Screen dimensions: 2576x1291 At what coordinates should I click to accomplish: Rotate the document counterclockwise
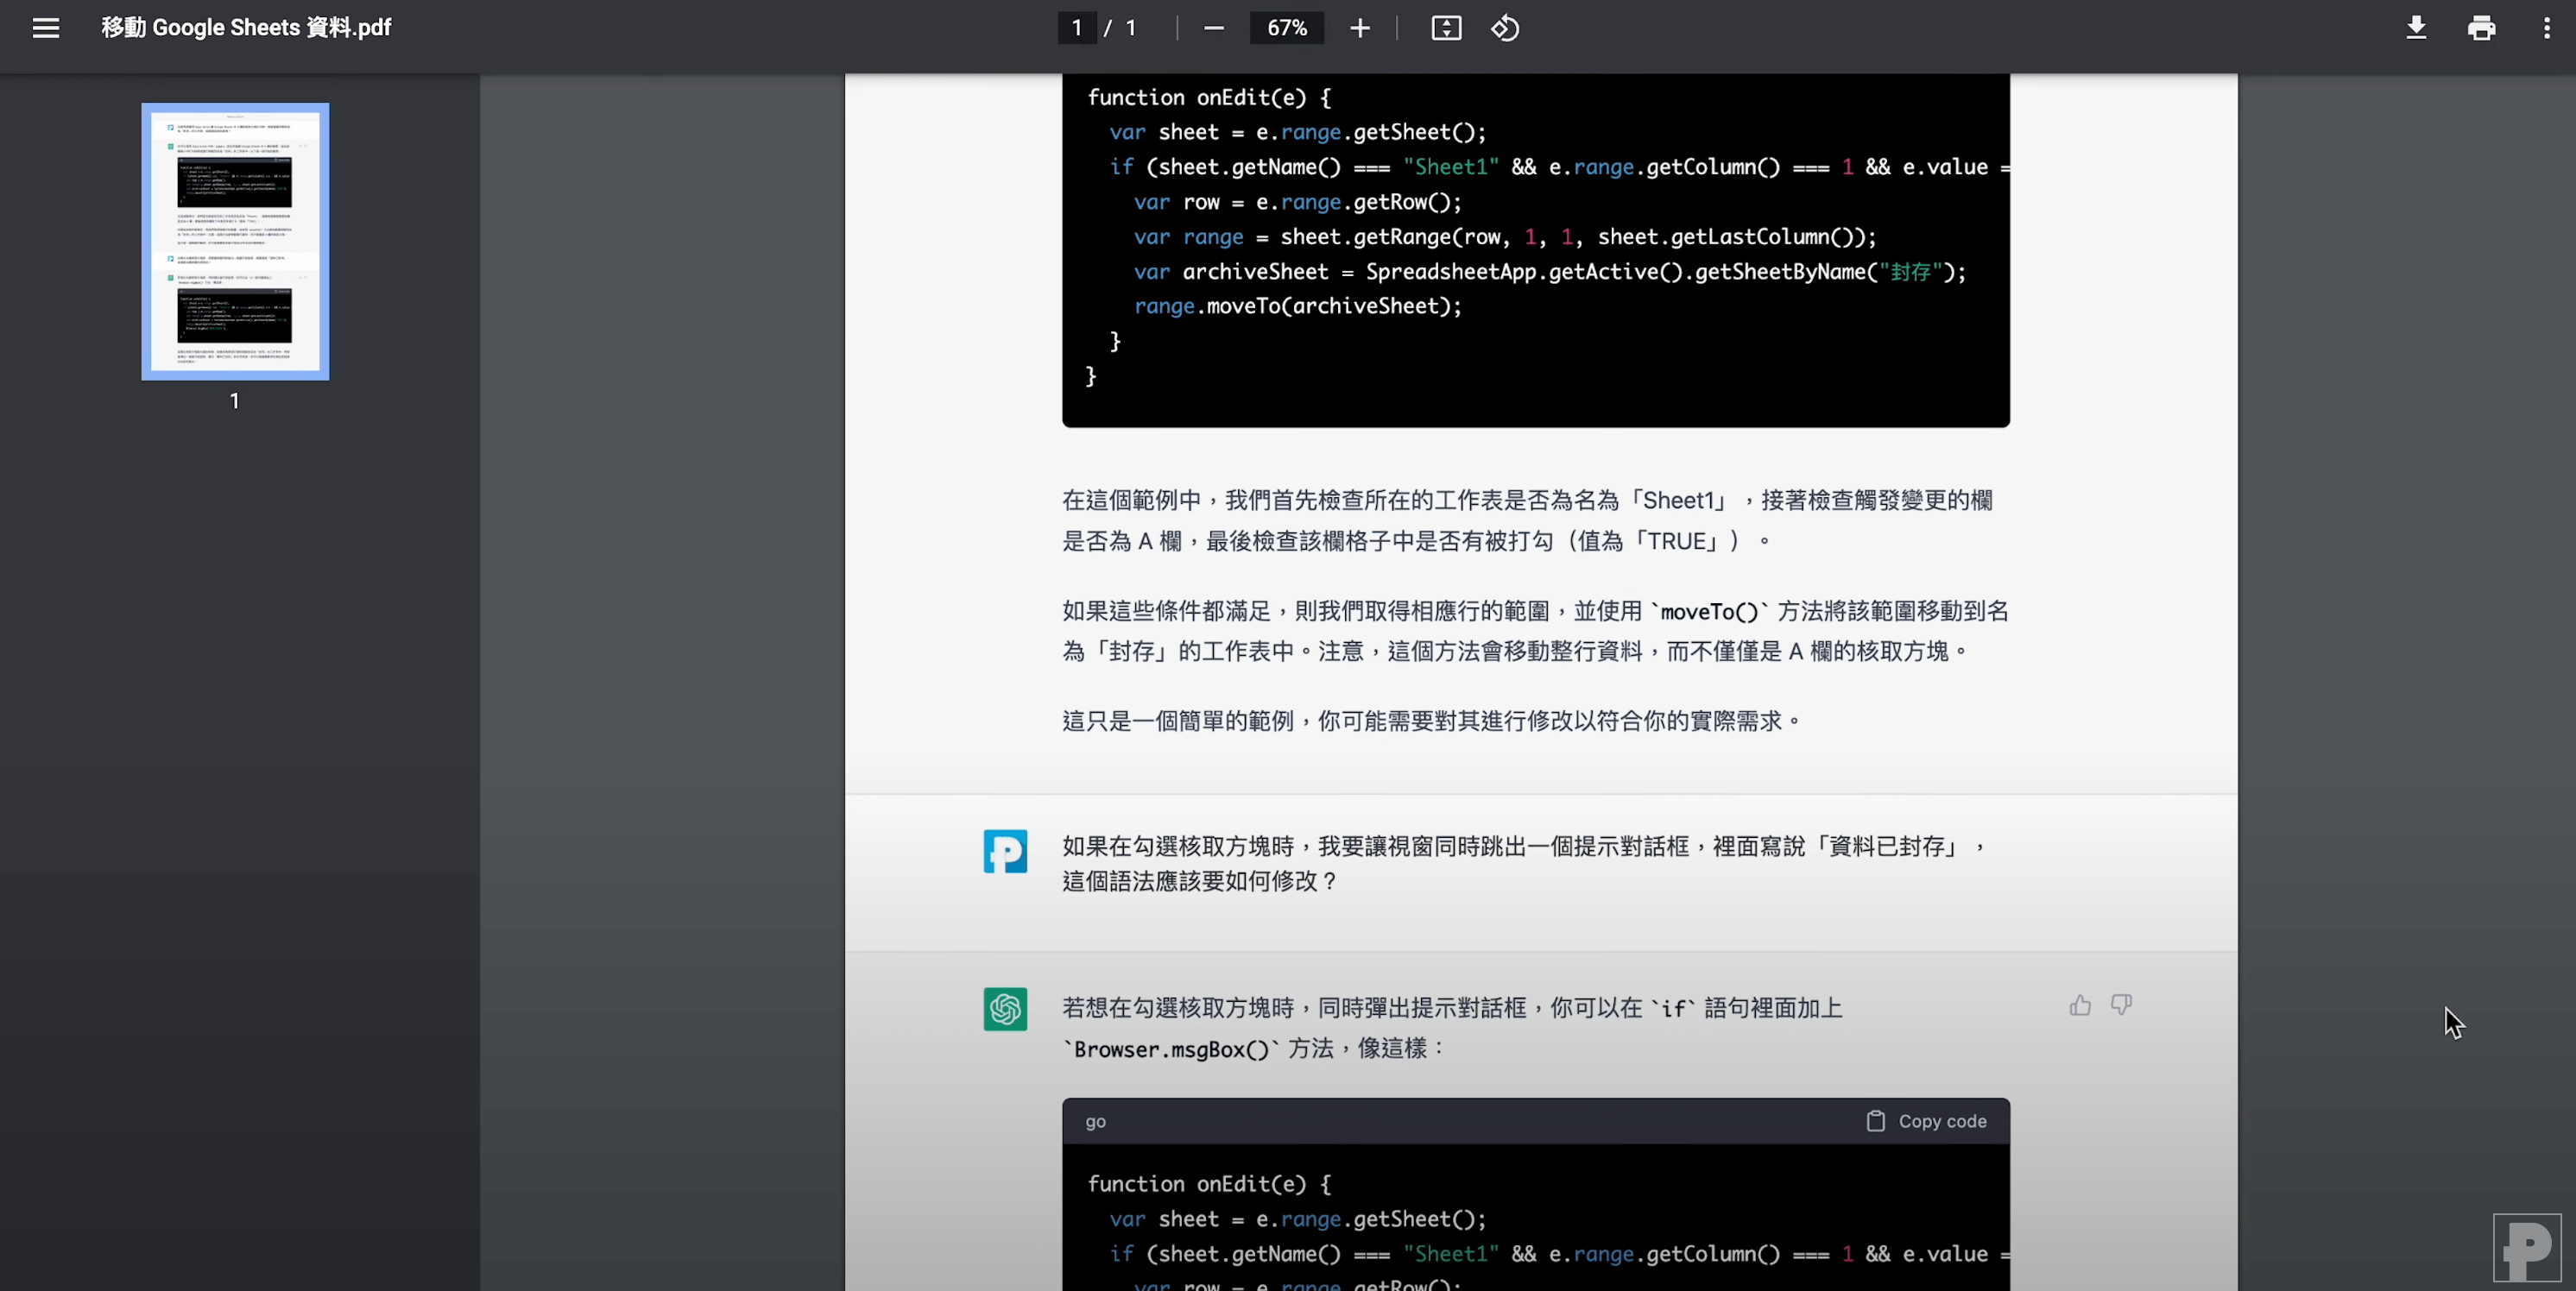coord(1505,28)
